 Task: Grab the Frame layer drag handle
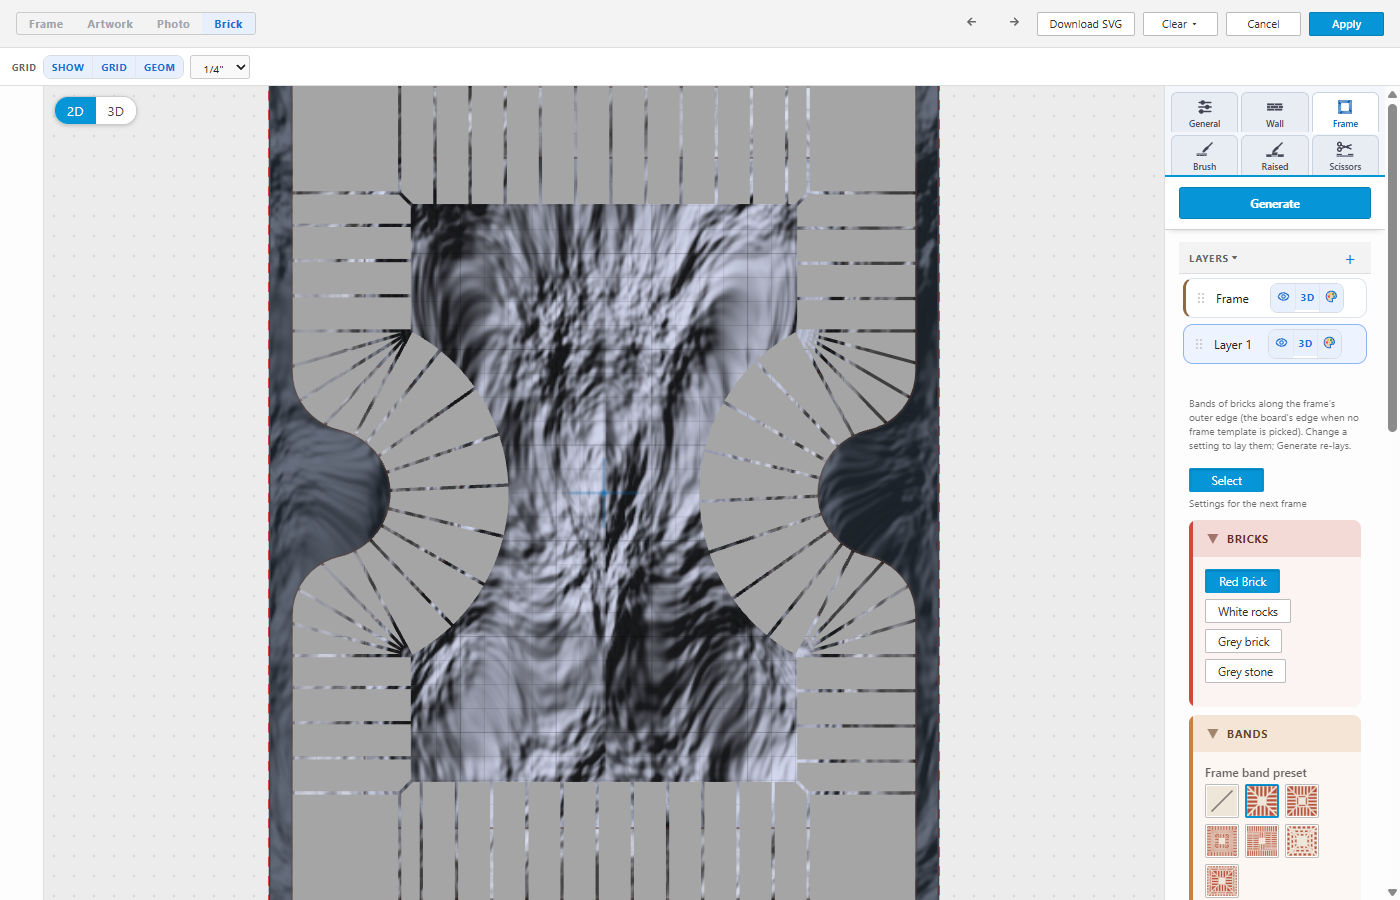(1201, 298)
